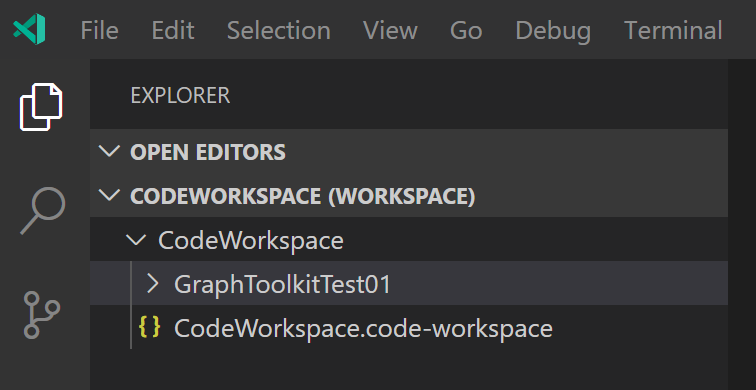Click the curly braces JSON file icon
Screen dimensions: 756x390
149,327
